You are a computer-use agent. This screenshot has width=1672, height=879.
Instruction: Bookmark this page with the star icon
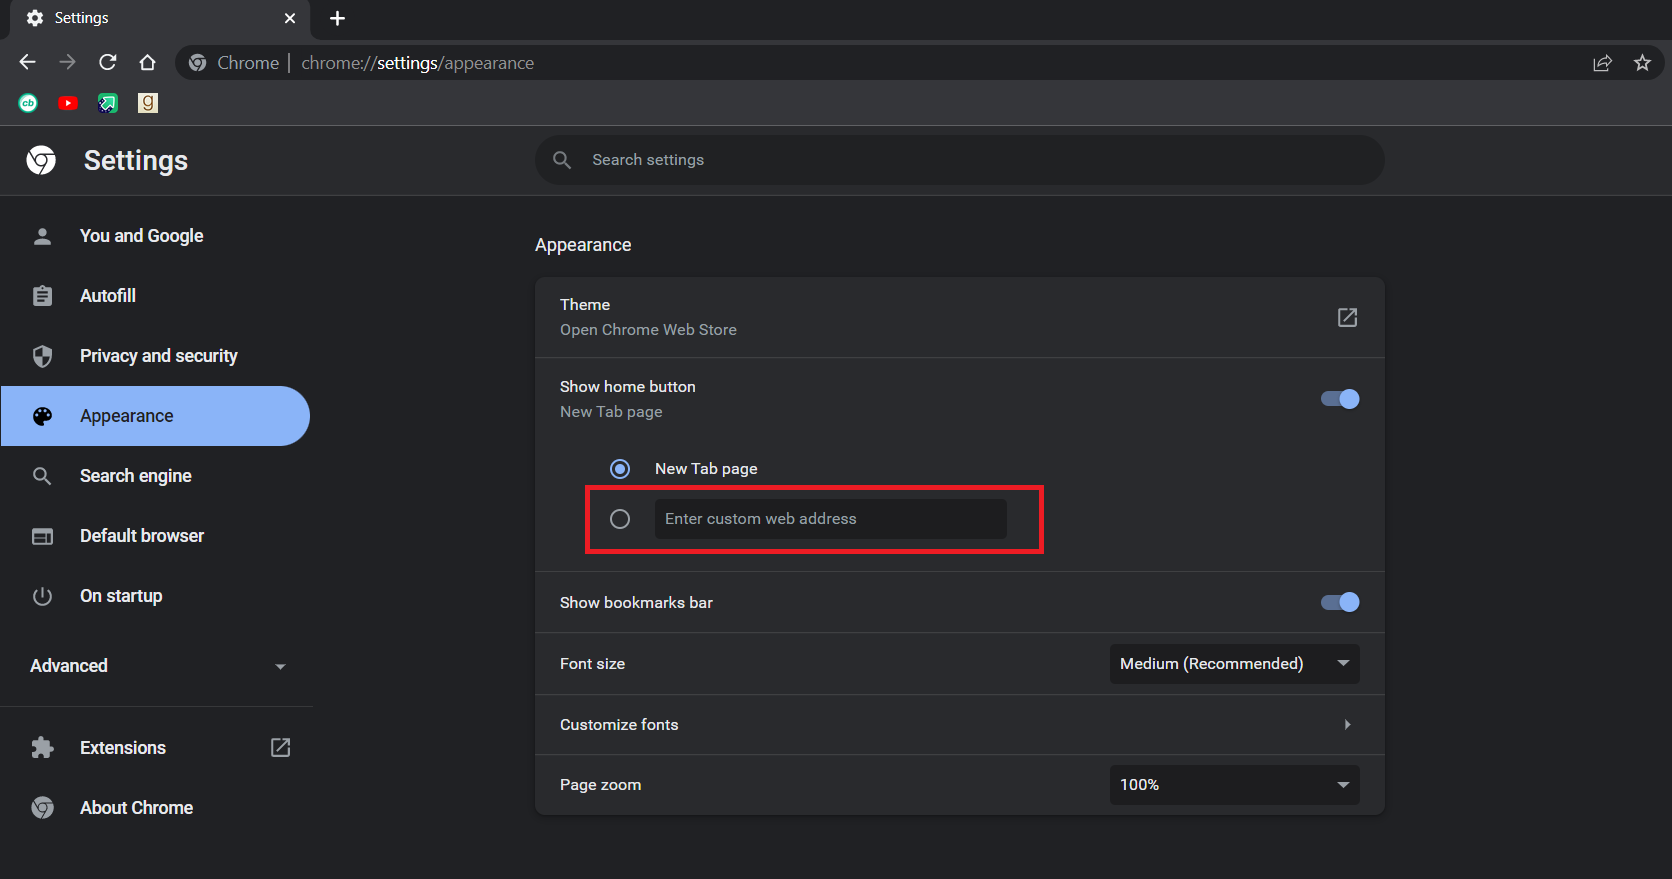(1642, 63)
